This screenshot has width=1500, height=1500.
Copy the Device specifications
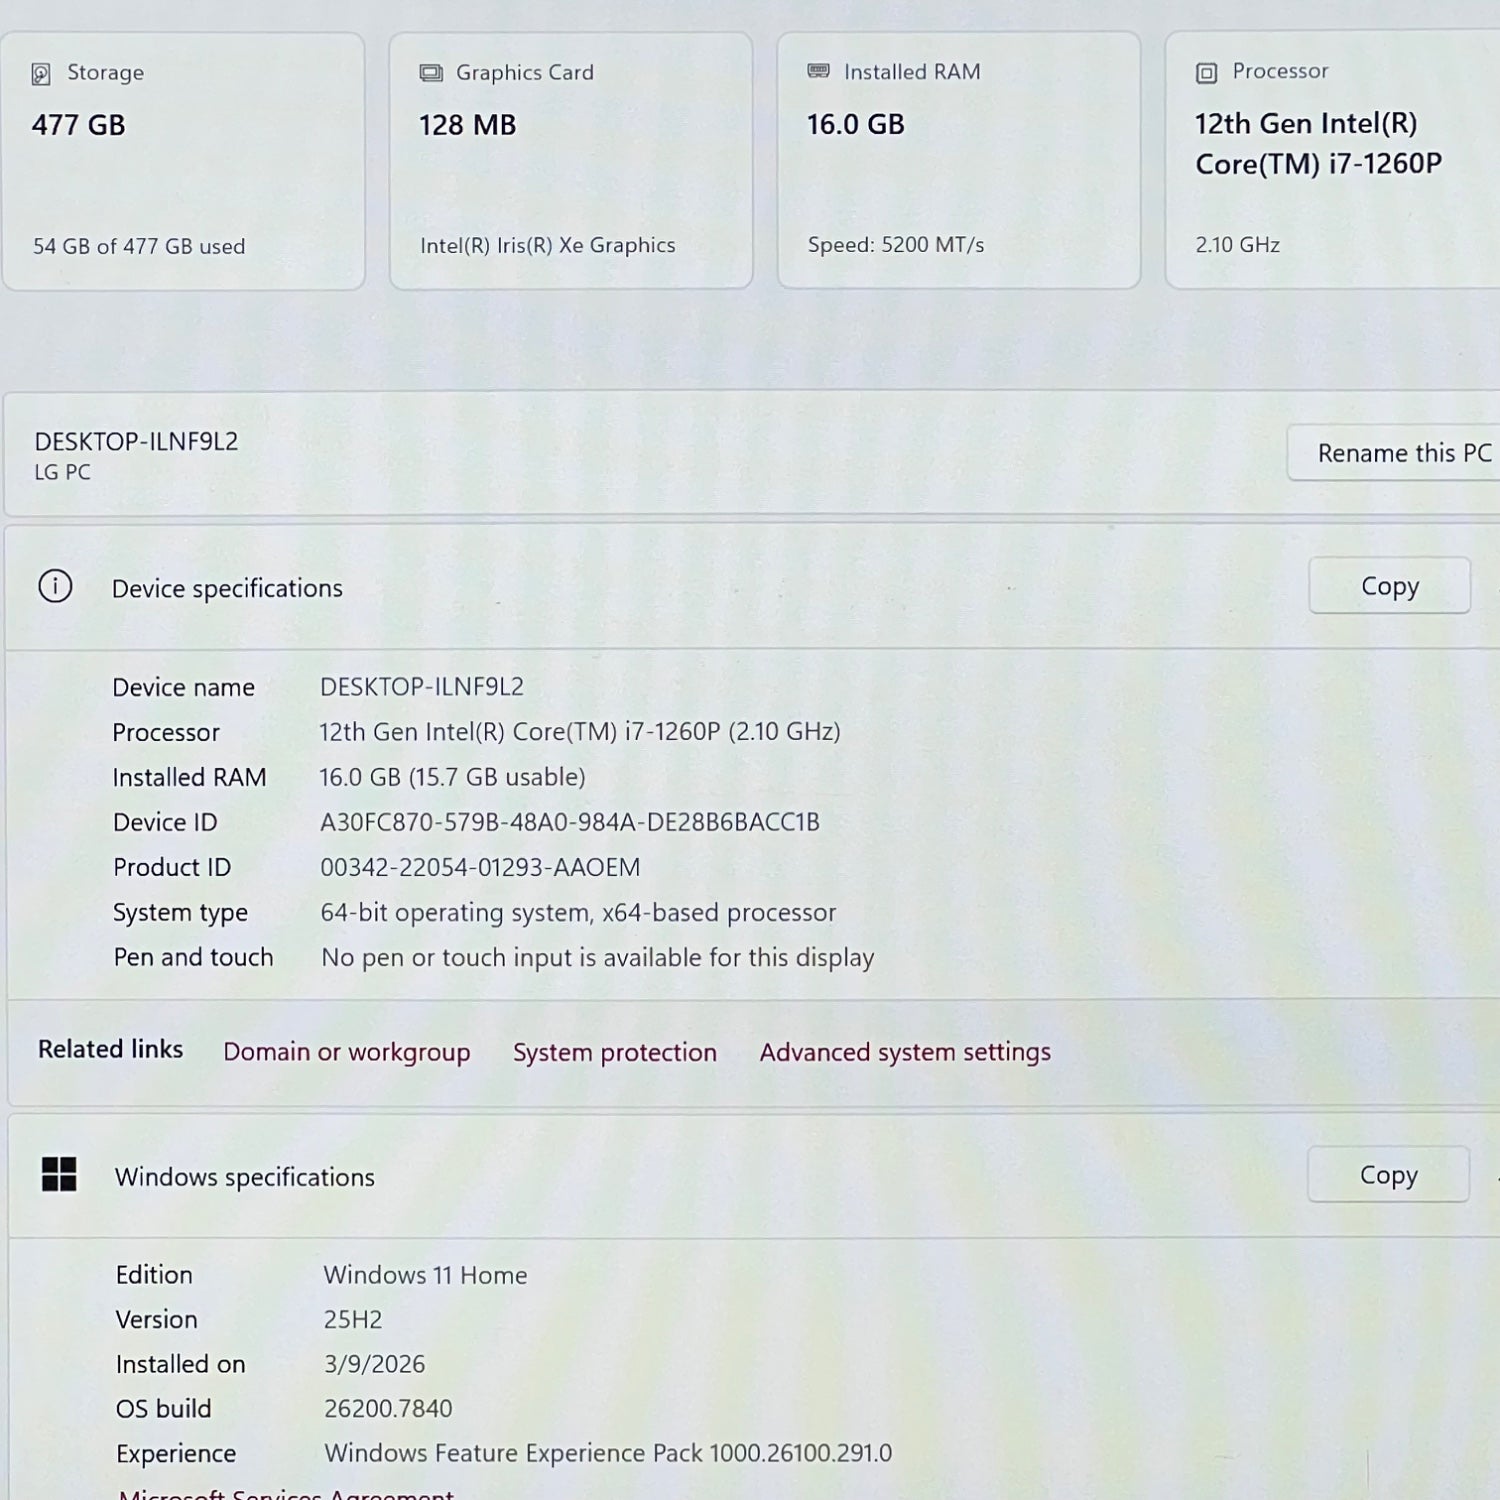[1389, 586]
